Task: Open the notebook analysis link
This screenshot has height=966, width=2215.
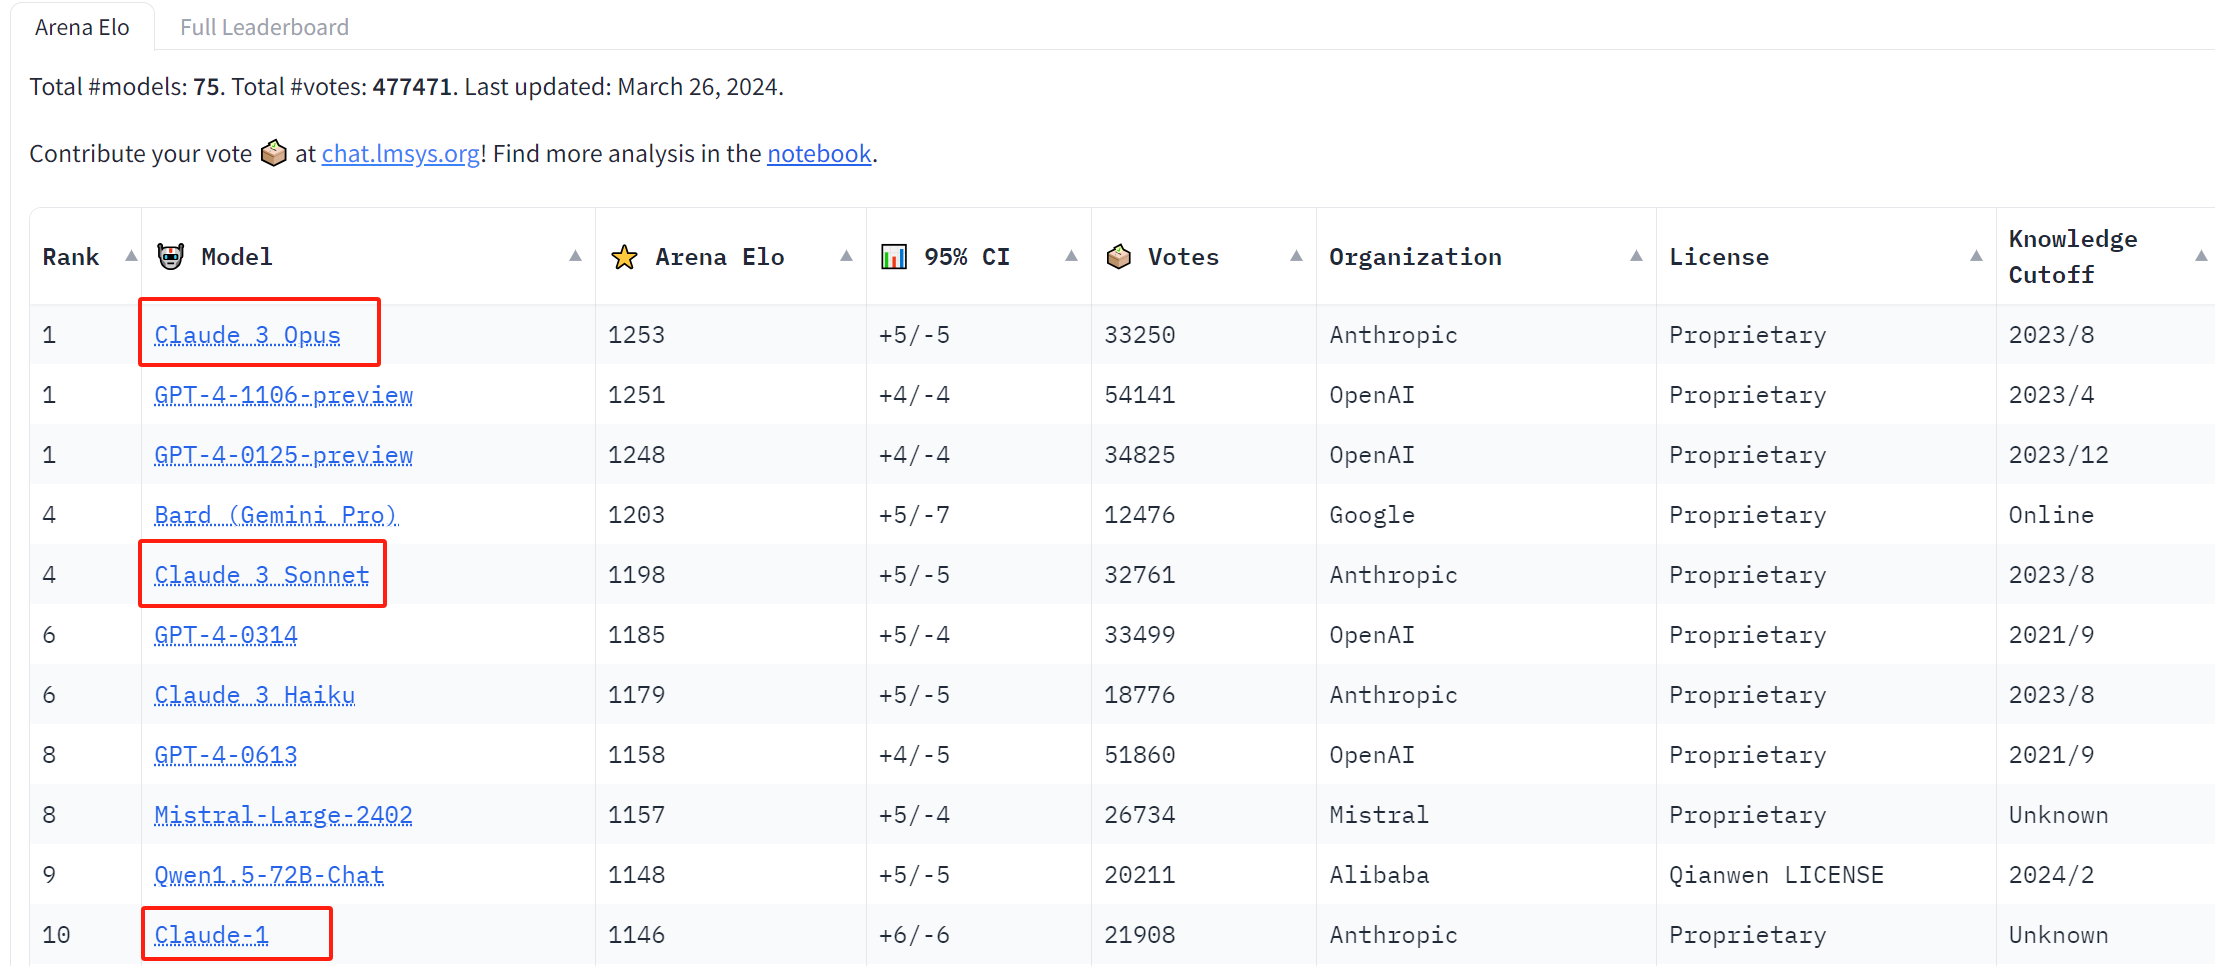Action: tap(819, 154)
